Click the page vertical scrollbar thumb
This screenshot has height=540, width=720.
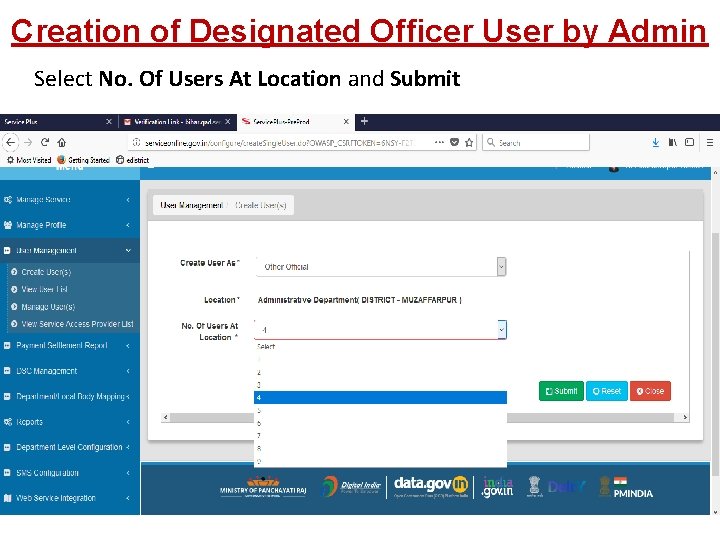point(715,354)
